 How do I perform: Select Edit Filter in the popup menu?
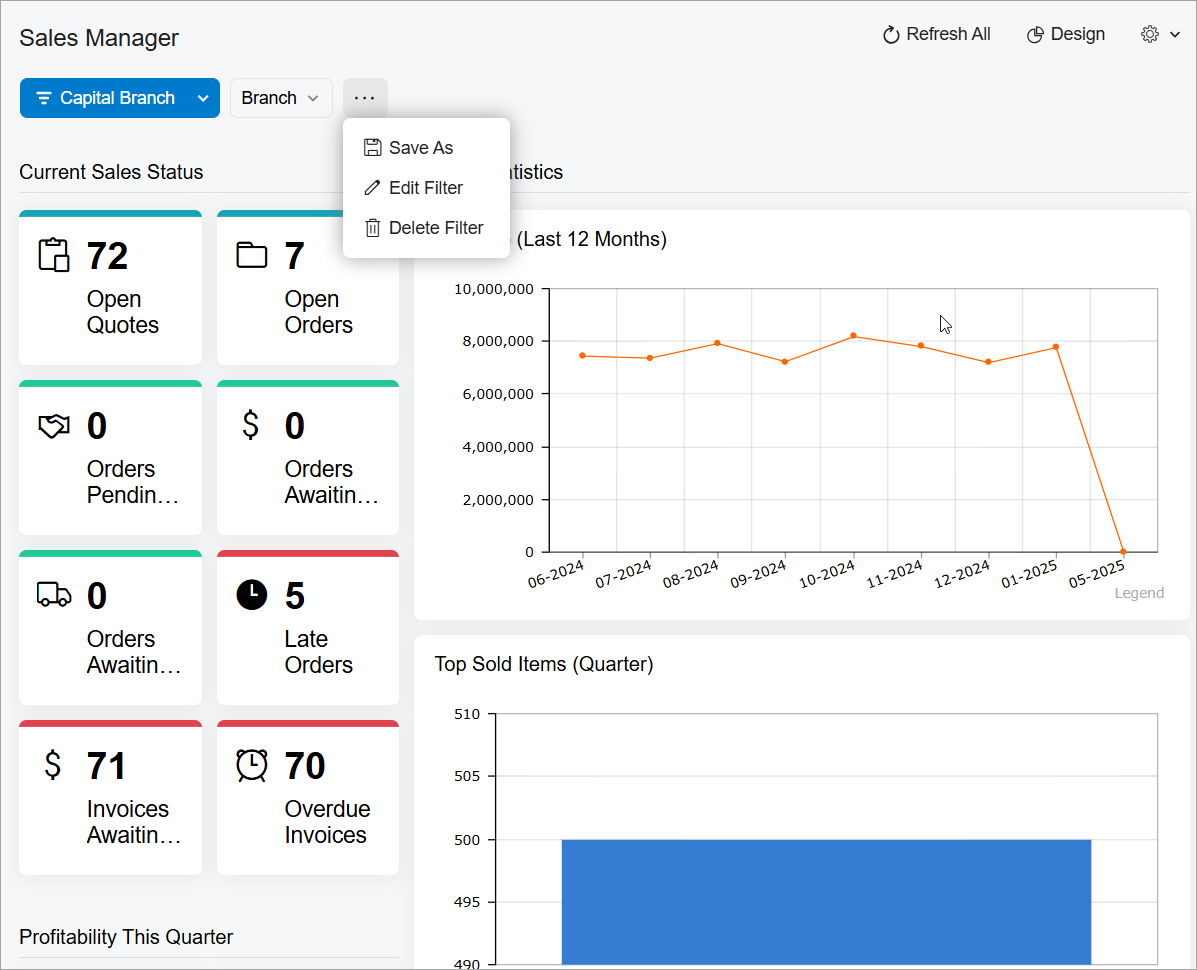tap(425, 188)
